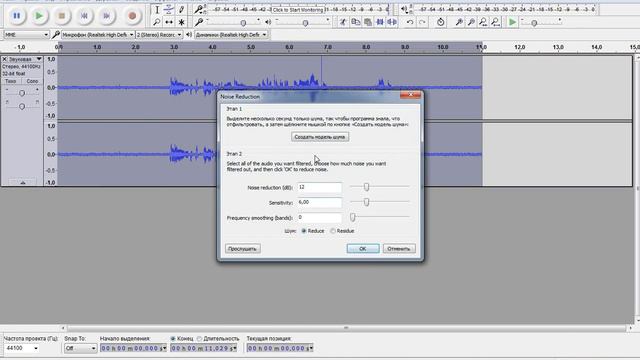Click the create noise profile button
This screenshot has height=360, width=640.
point(320,137)
